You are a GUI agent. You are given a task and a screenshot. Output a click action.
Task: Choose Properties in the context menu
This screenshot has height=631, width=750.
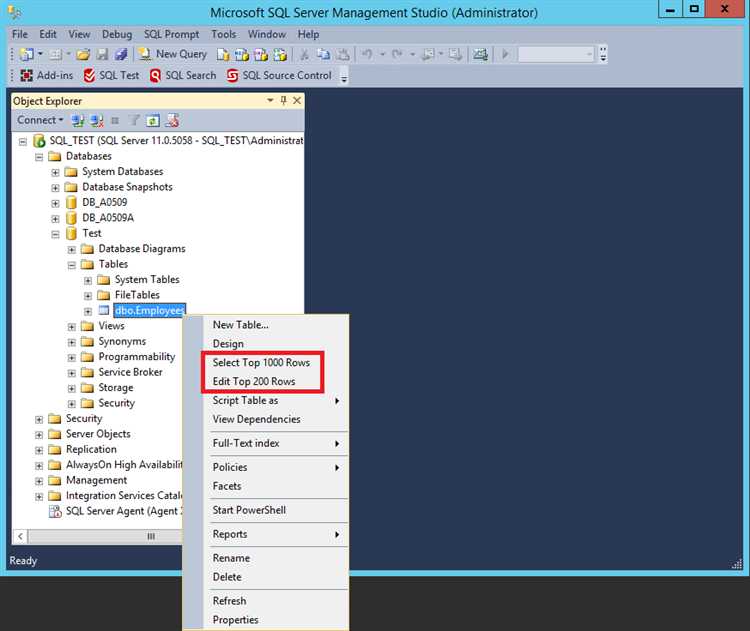pos(235,620)
